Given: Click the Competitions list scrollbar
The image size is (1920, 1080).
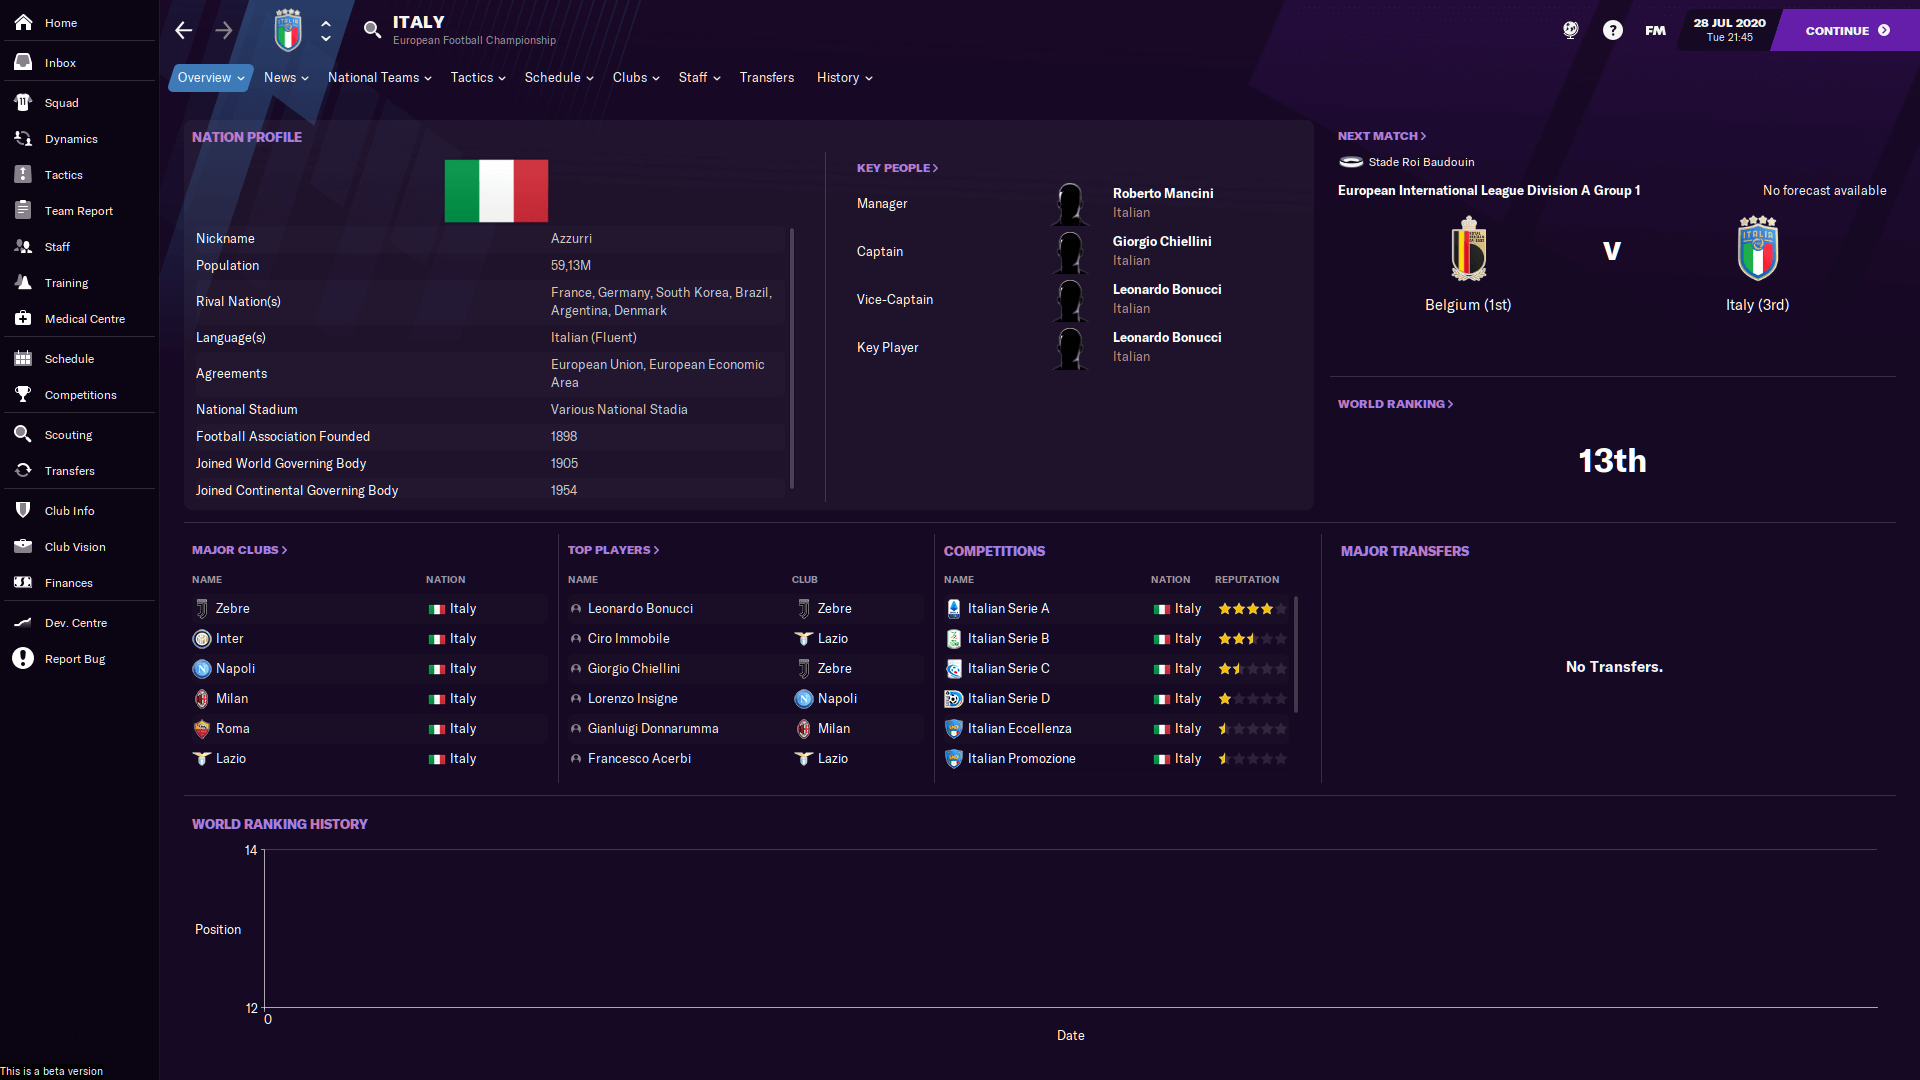Looking at the screenshot, I should pos(1296,655).
